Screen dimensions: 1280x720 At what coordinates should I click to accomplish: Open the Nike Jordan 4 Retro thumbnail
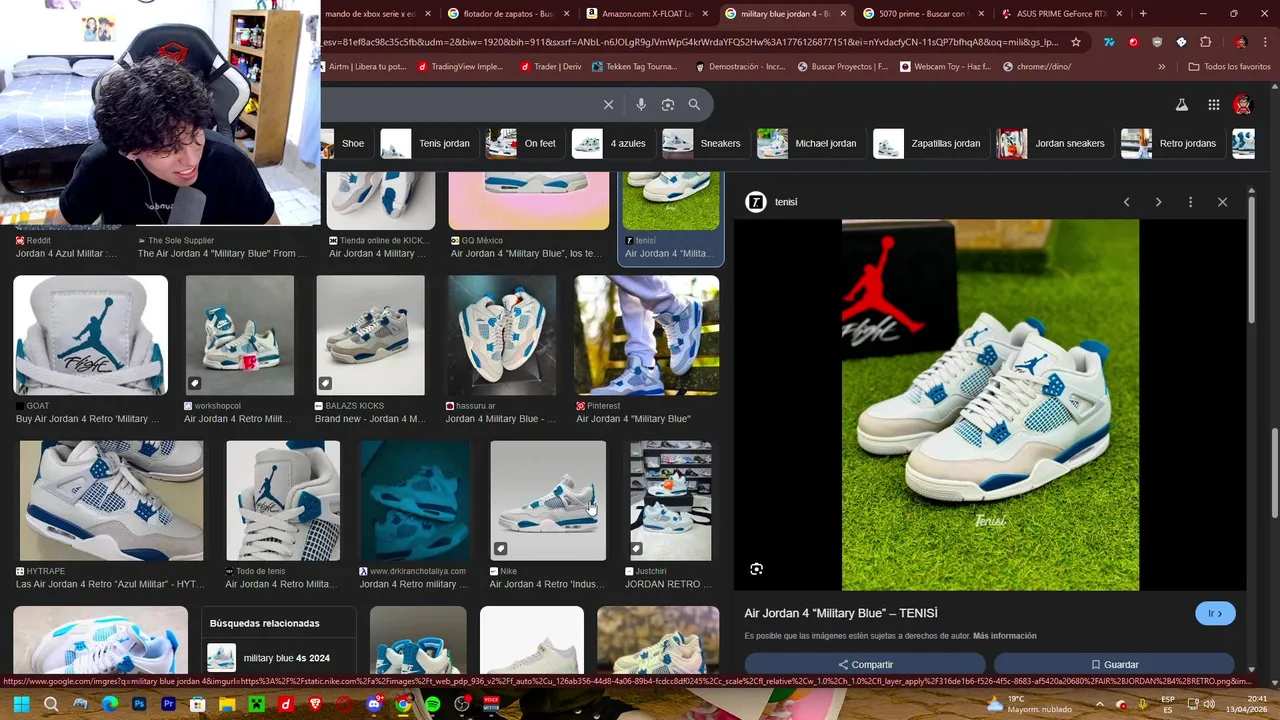point(548,500)
